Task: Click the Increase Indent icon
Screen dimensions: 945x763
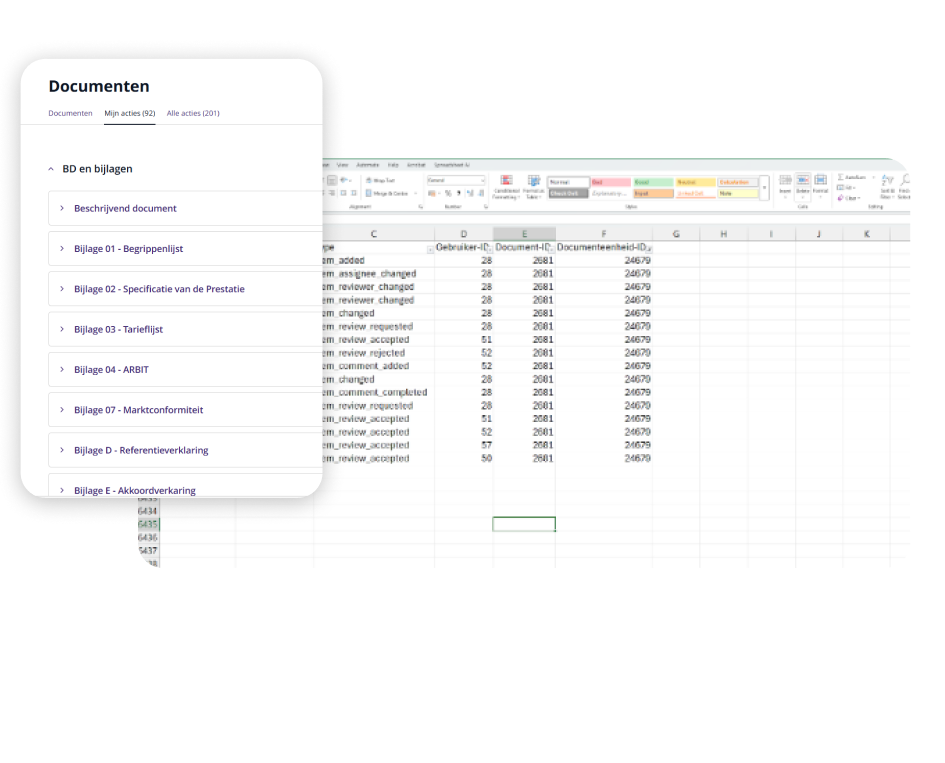Action: [354, 193]
